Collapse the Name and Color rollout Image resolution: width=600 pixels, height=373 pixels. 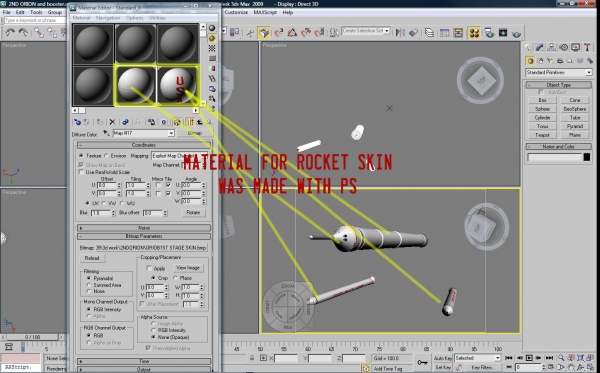[x=559, y=147]
